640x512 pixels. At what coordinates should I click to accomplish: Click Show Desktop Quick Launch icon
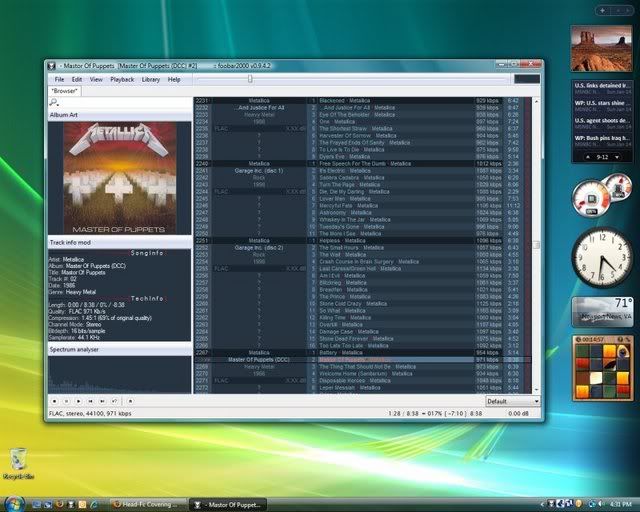[x=36, y=504]
